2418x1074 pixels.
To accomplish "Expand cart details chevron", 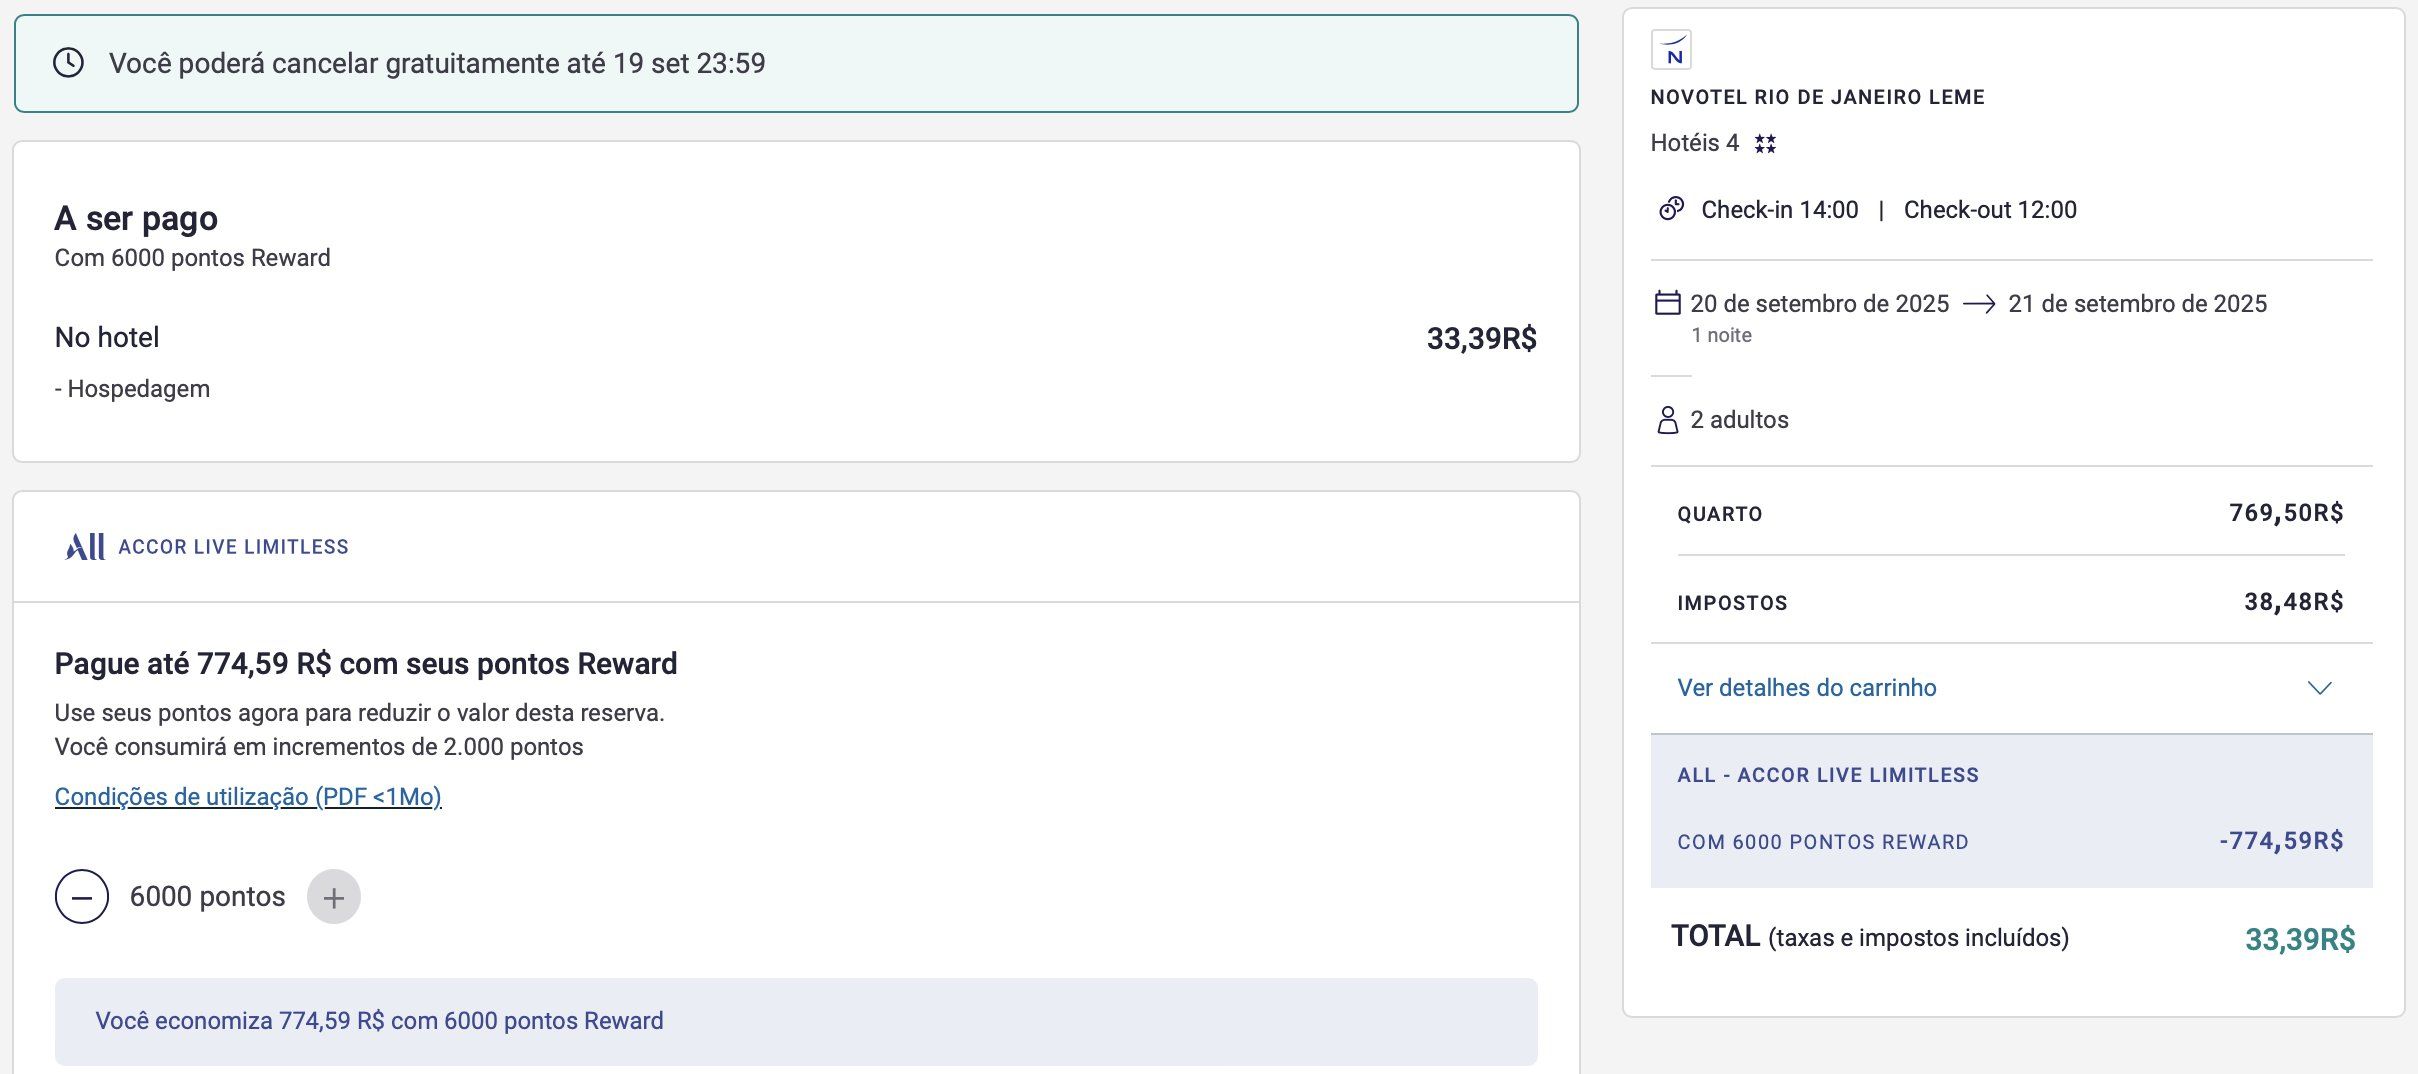I will click(x=2319, y=688).
